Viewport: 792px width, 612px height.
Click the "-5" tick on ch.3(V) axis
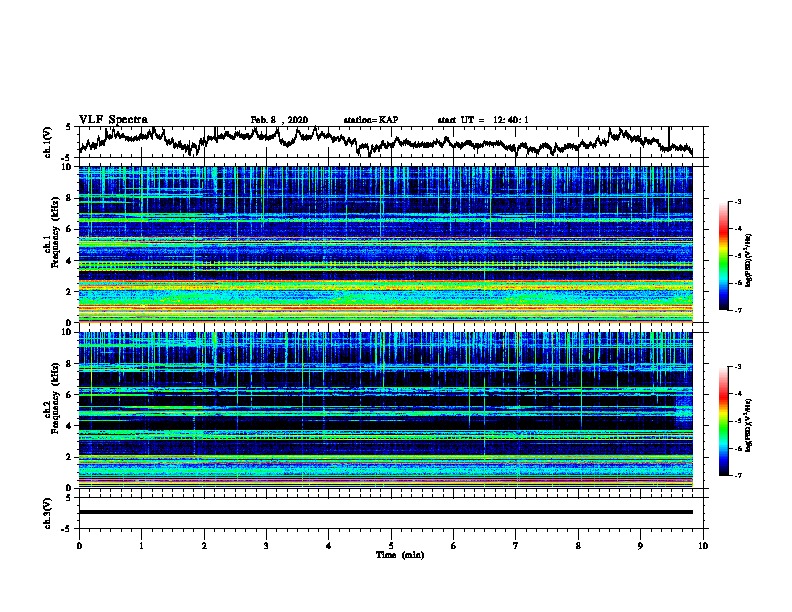point(68,529)
